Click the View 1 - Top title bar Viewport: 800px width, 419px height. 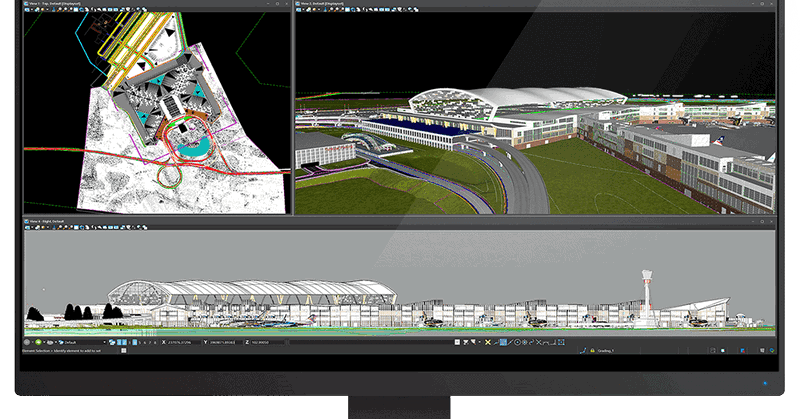(x=157, y=3)
